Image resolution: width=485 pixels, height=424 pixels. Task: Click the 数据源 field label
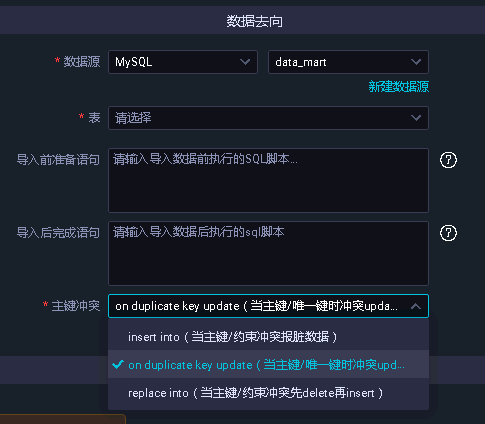[x=82, y=62]
